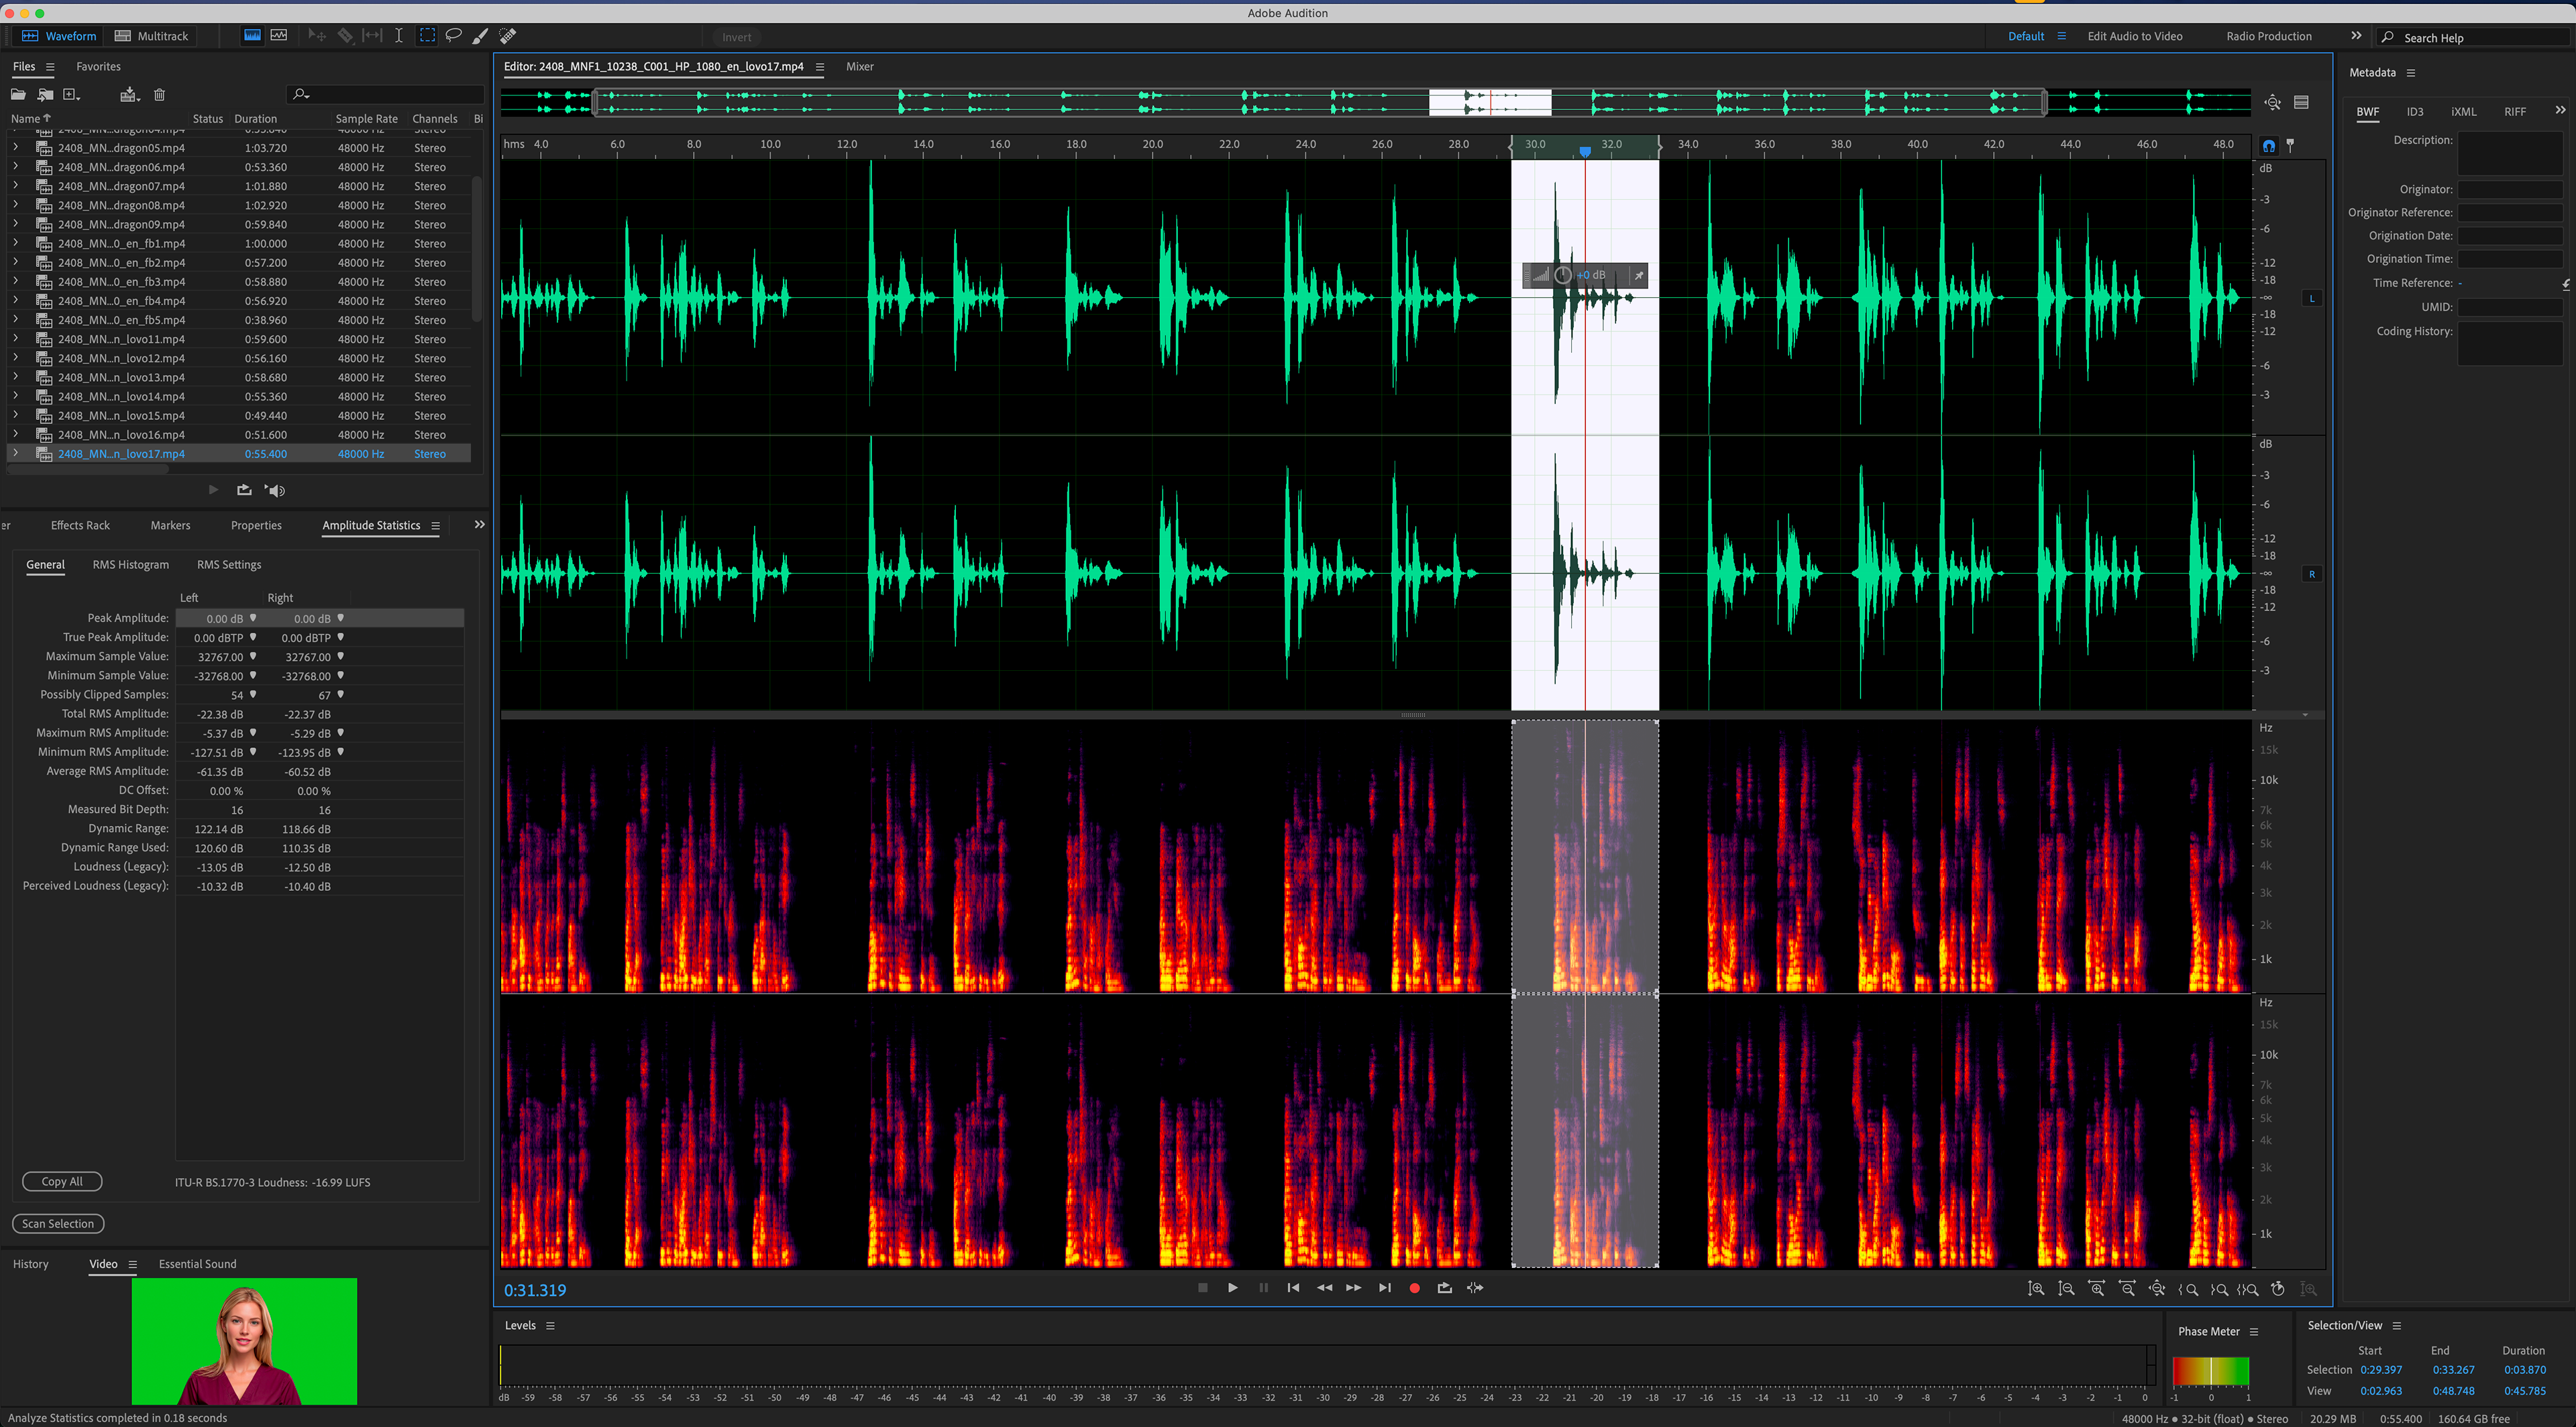Select the Marquee Selection tool

pyautogui.click(x=427, y=36)
